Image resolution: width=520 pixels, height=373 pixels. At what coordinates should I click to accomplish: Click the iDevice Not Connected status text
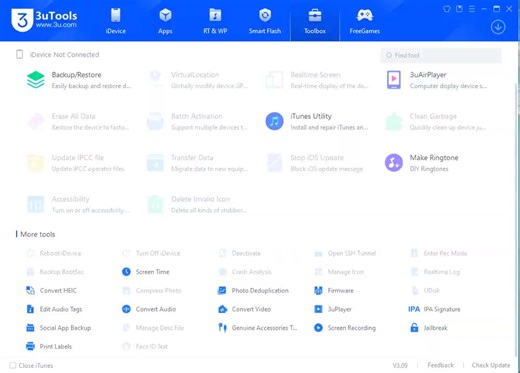point(64,55)
